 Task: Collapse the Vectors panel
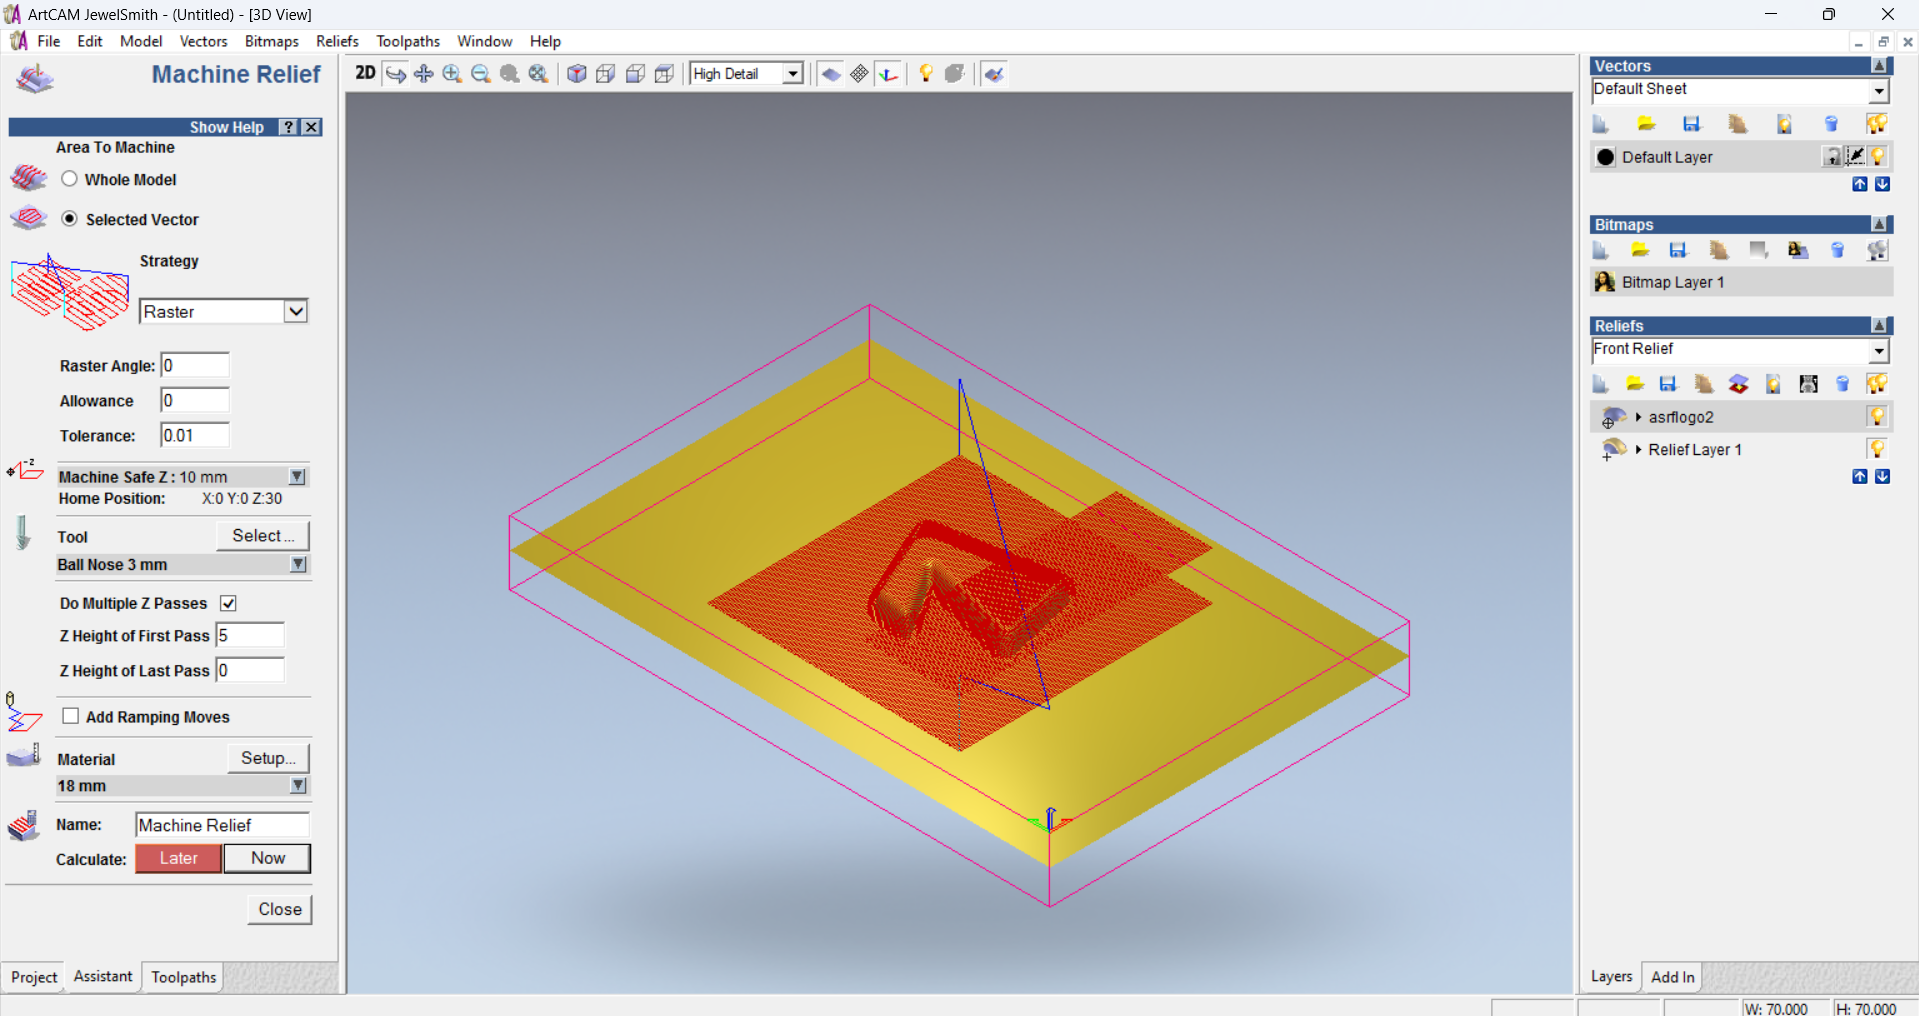[1880, 65]
